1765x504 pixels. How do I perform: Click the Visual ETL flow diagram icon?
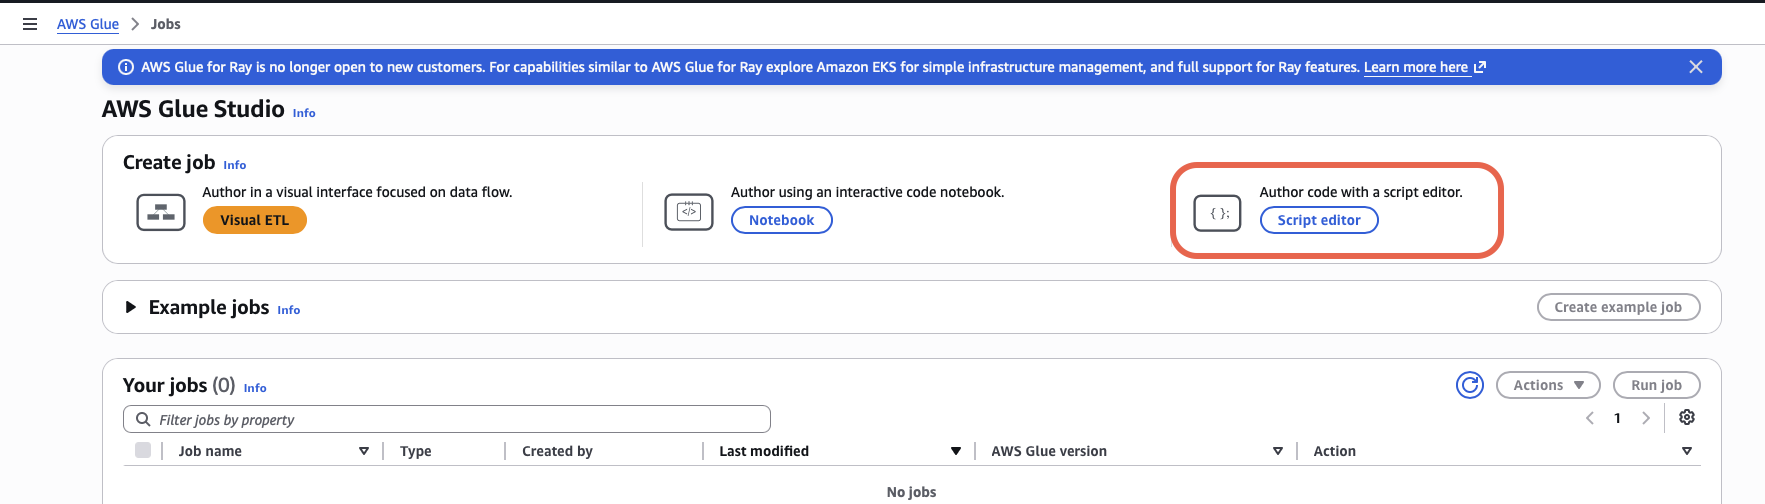pyautogui.click(x=161, y=212)
